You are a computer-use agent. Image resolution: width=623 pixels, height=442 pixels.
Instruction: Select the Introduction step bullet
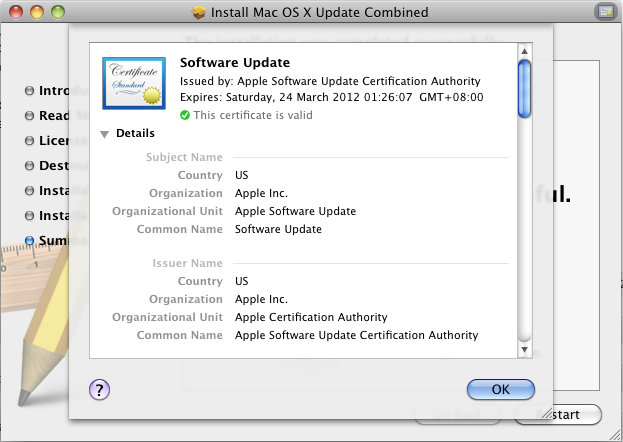[x=29, y=91]
